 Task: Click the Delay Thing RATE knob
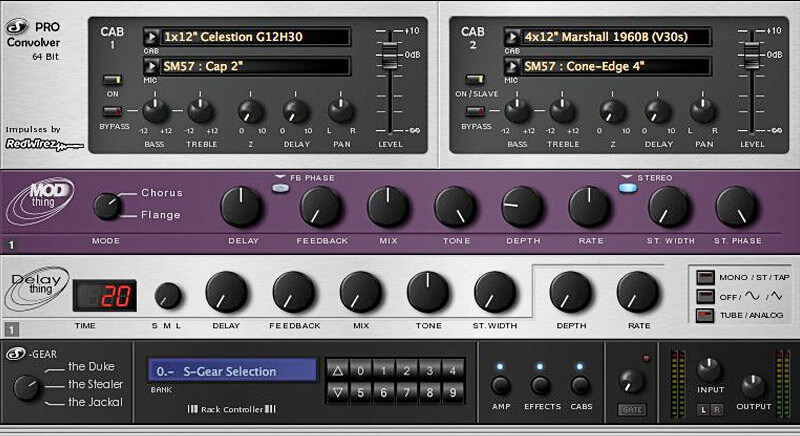point(638,292)
